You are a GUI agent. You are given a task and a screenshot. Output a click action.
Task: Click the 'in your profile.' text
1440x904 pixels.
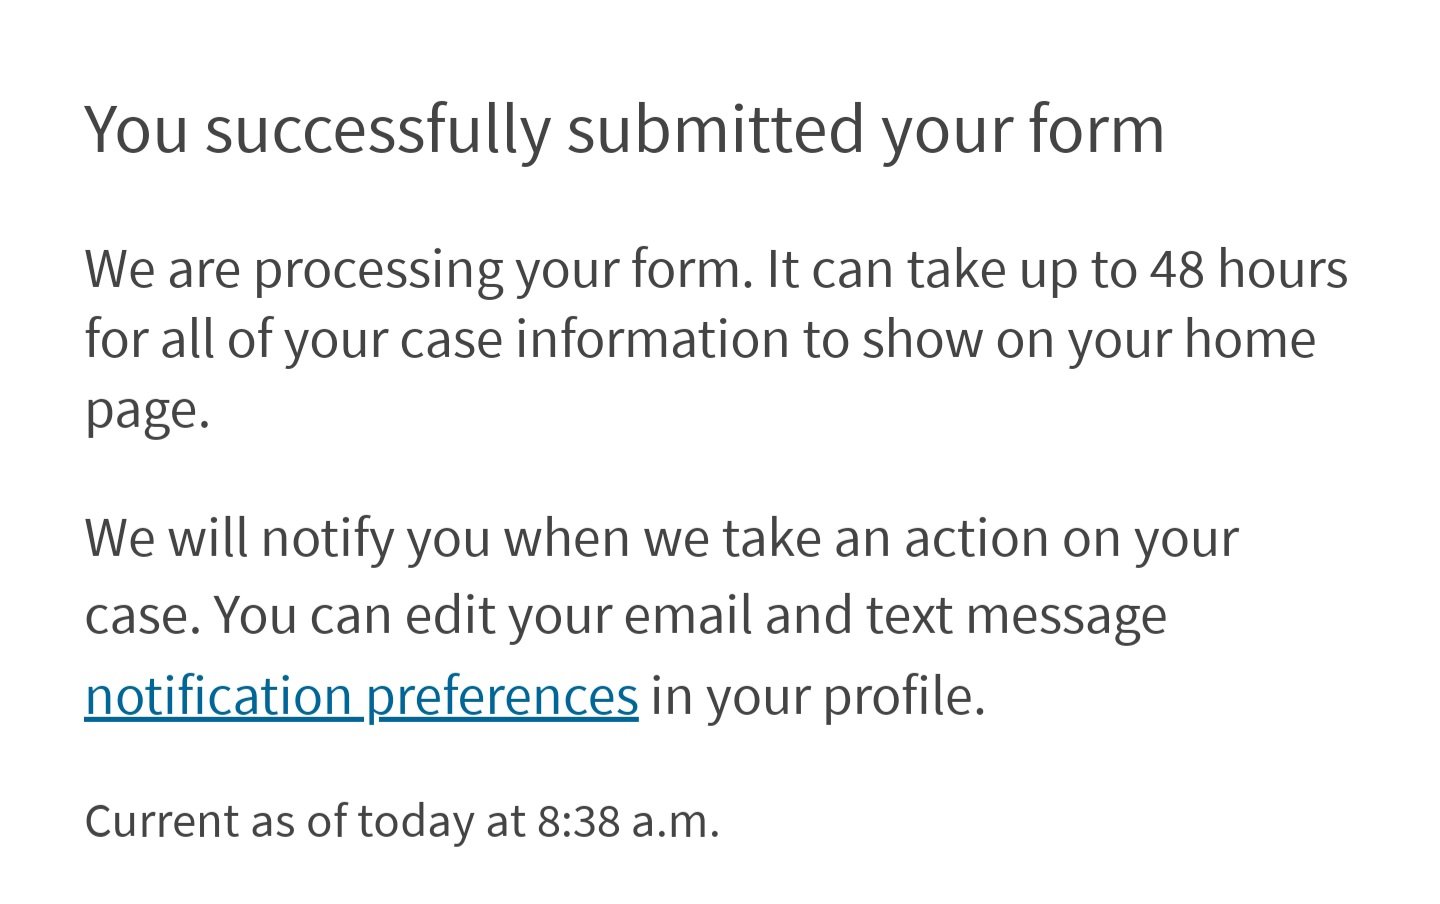point(818,697)
